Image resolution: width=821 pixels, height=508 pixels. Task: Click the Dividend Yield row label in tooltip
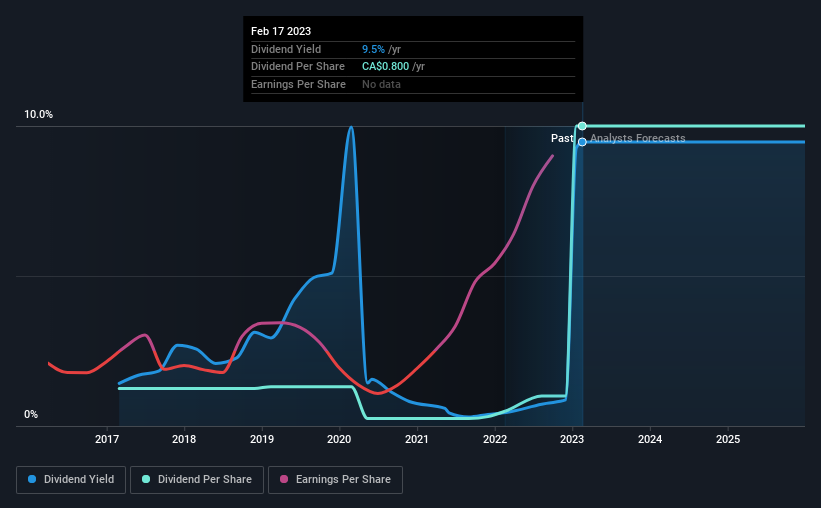click(x=286, y=49)
